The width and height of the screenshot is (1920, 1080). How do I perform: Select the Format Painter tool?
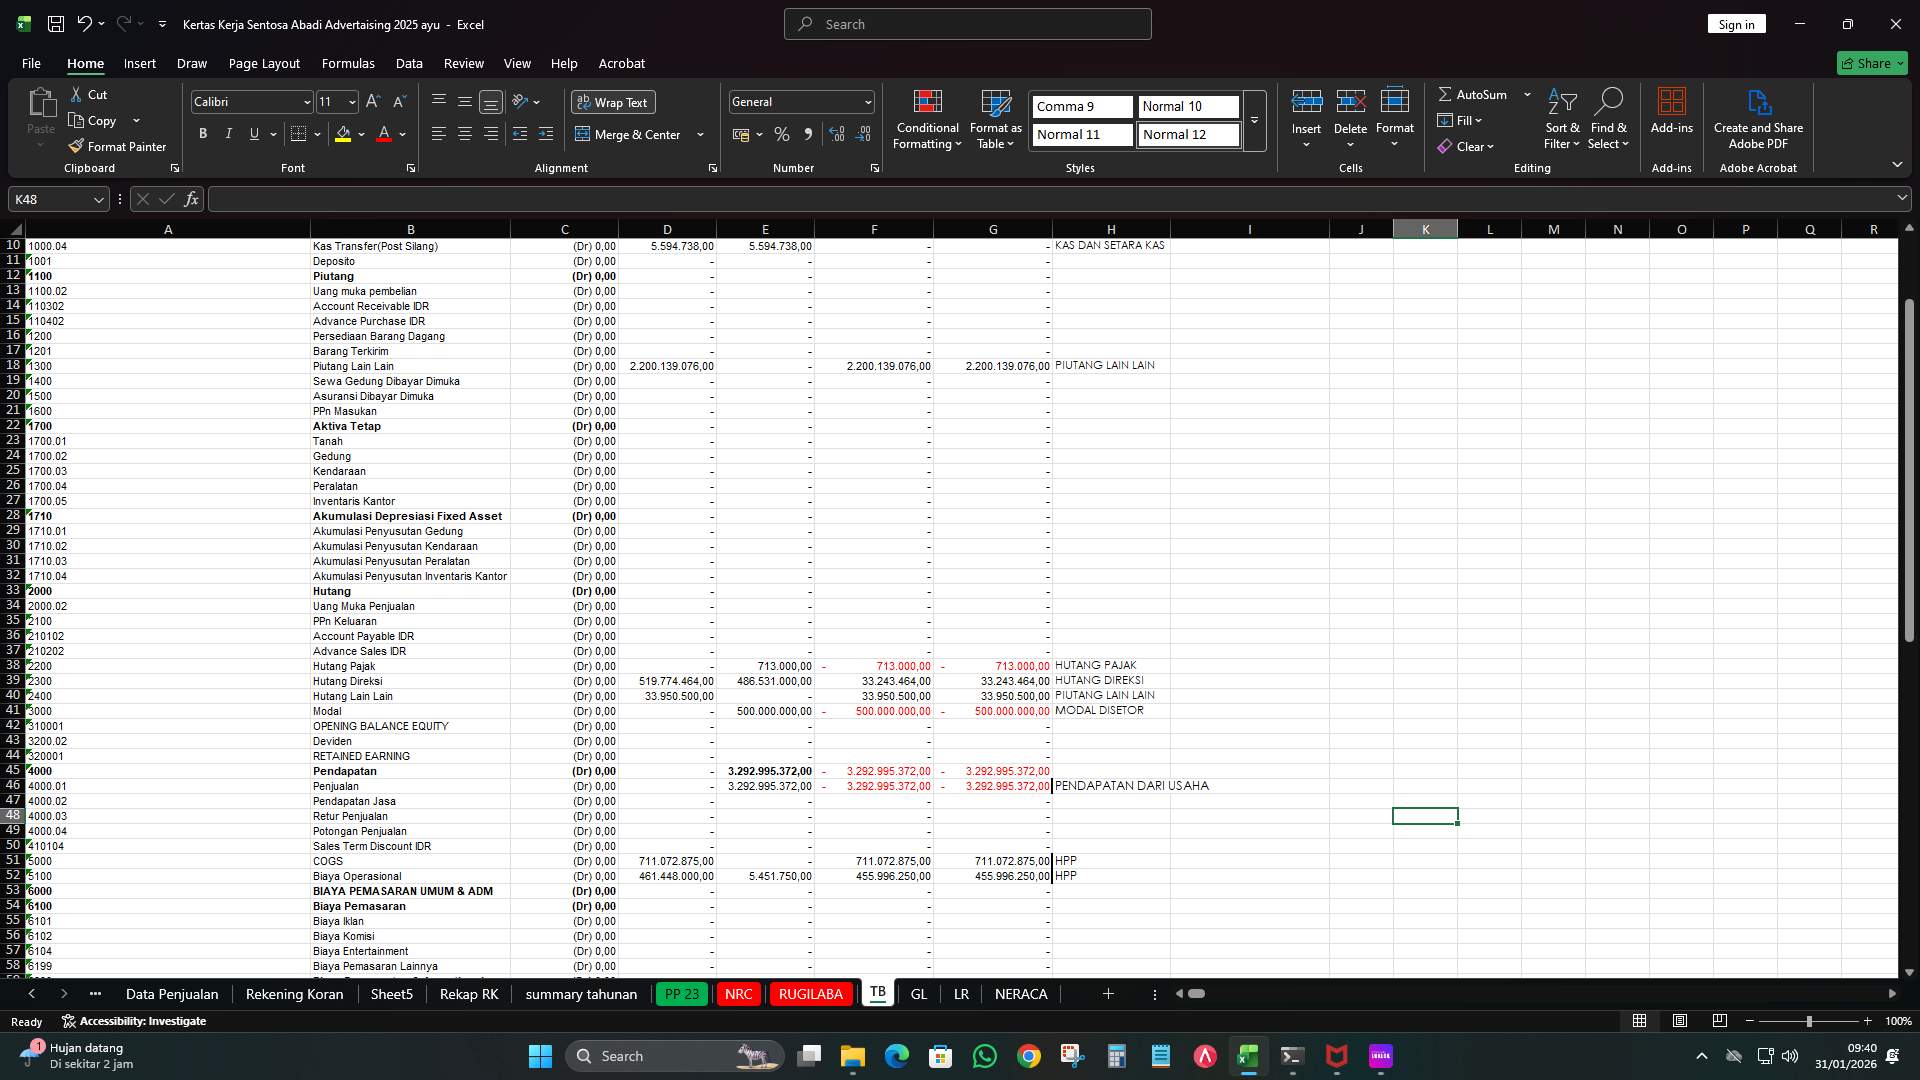(x=117, y=146)
